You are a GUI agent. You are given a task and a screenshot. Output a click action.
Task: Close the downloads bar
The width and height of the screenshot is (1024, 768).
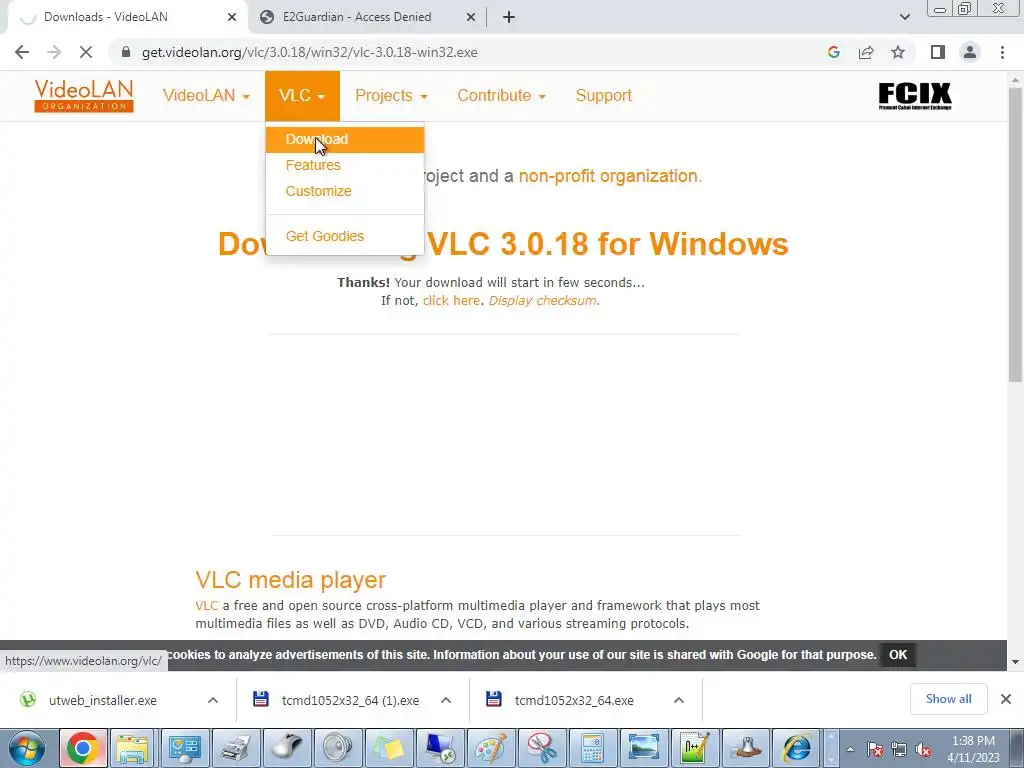[x=1006, y=699]
